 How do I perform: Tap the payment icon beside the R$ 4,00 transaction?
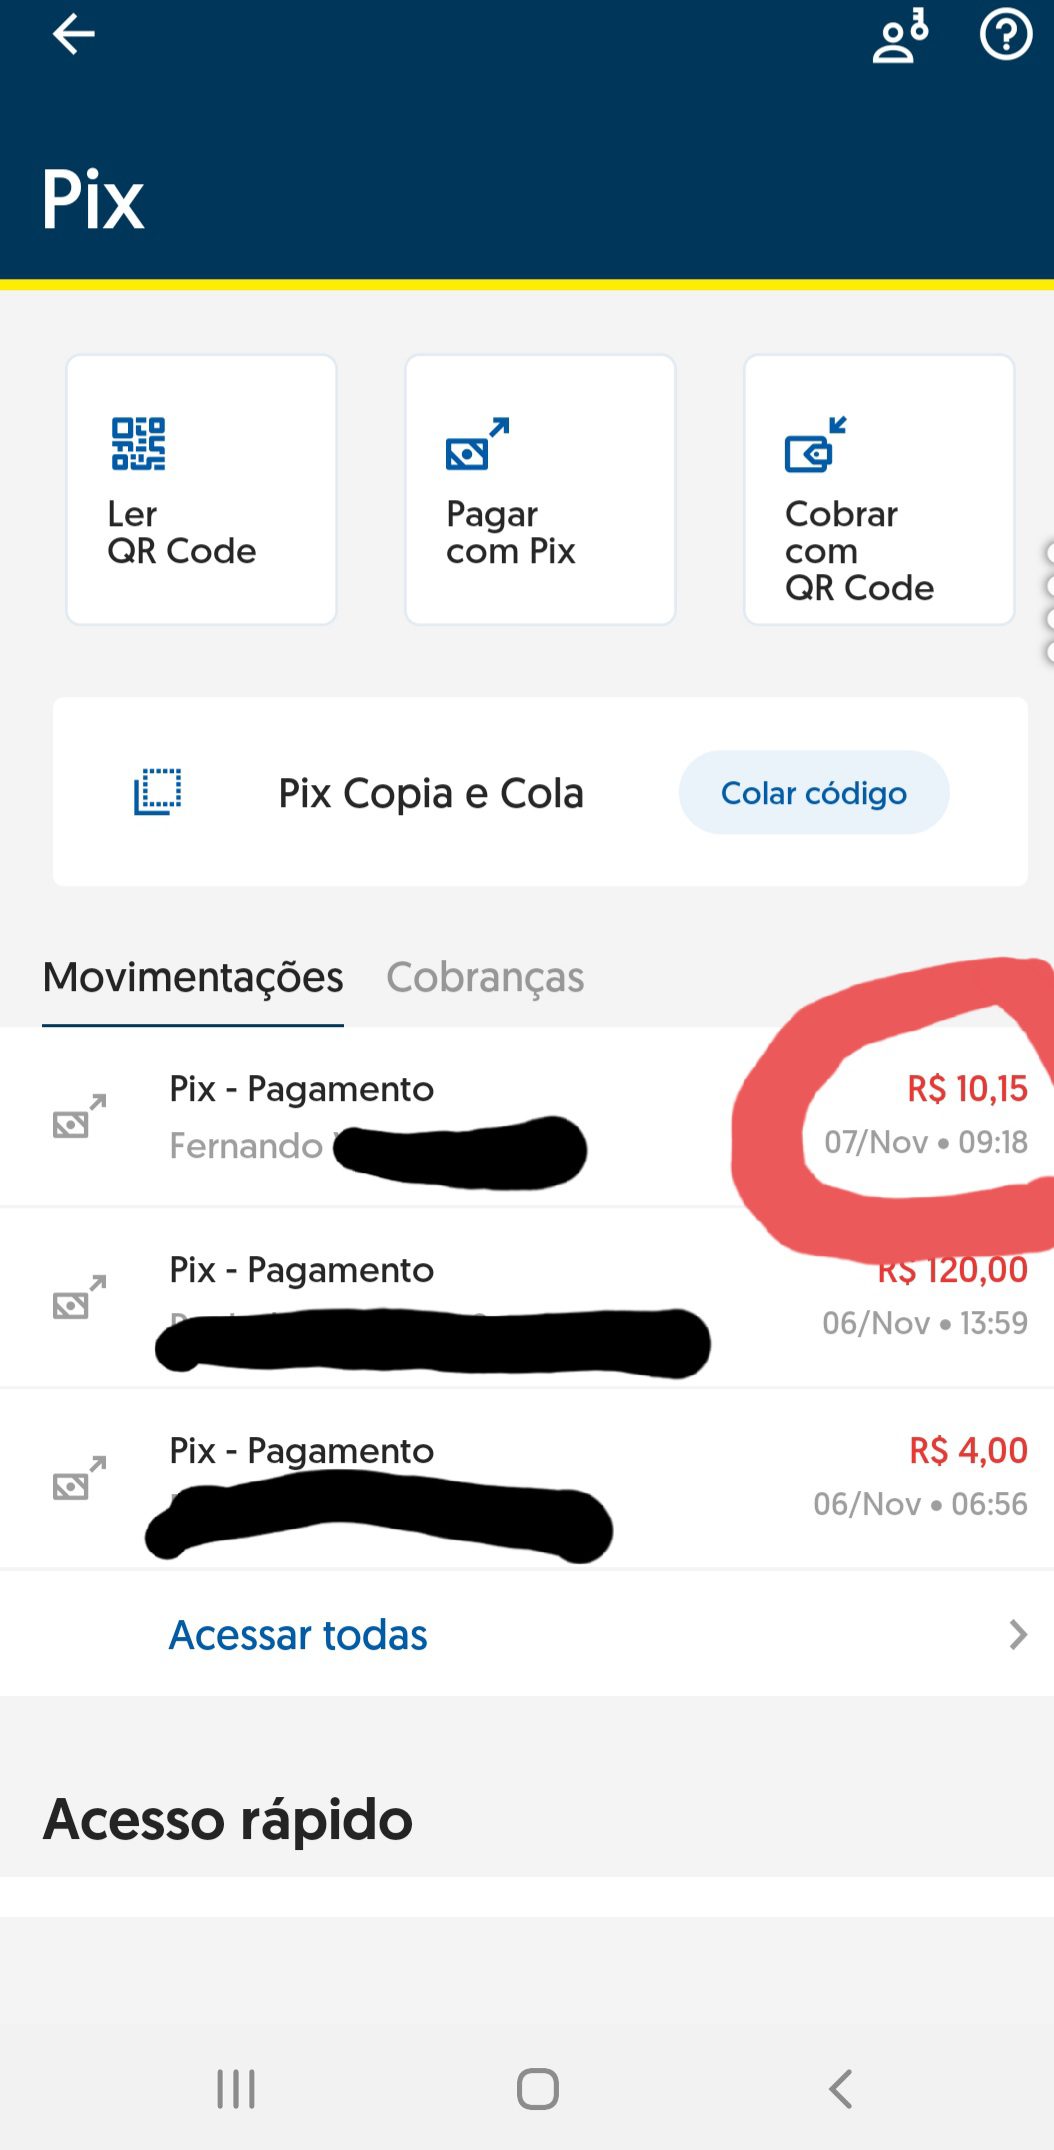pos(79,1478)
